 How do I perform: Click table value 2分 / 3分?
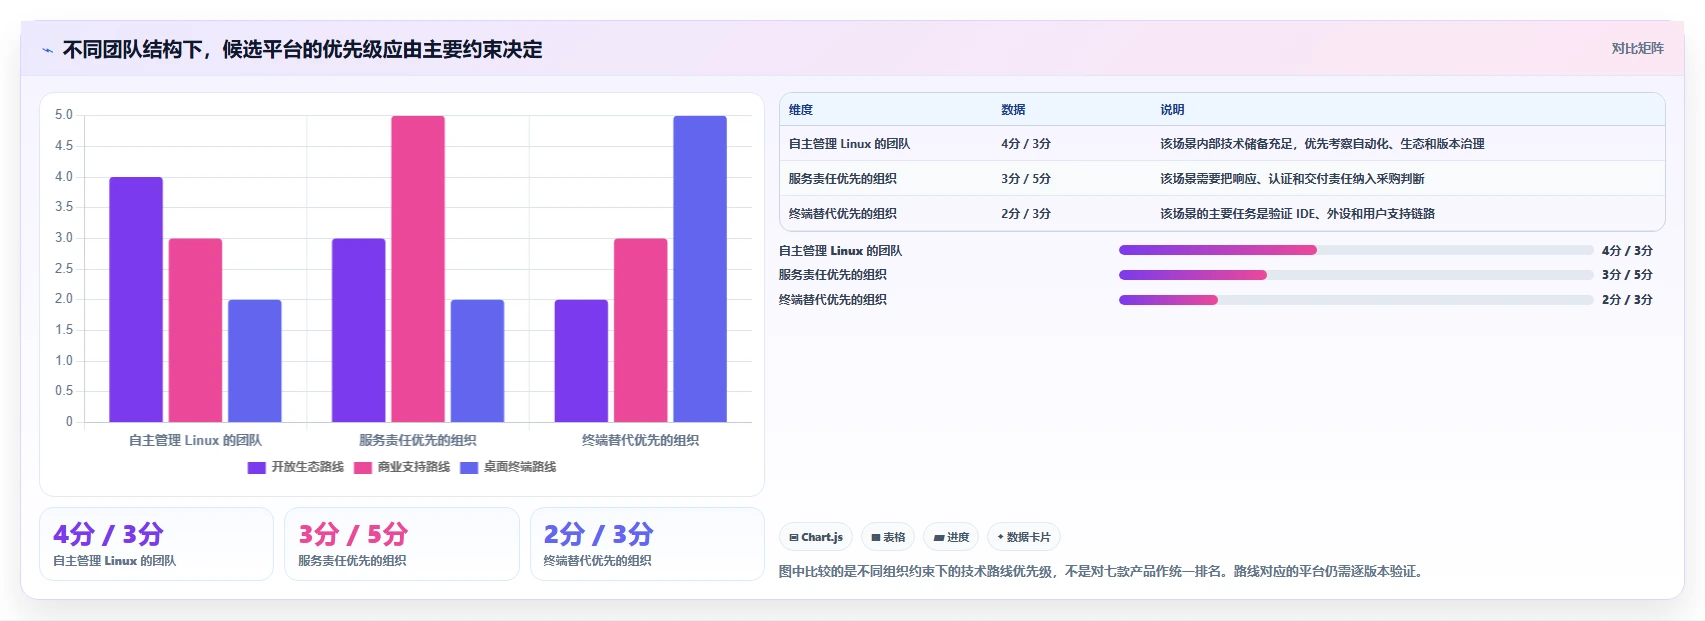tap(1026, 214)
